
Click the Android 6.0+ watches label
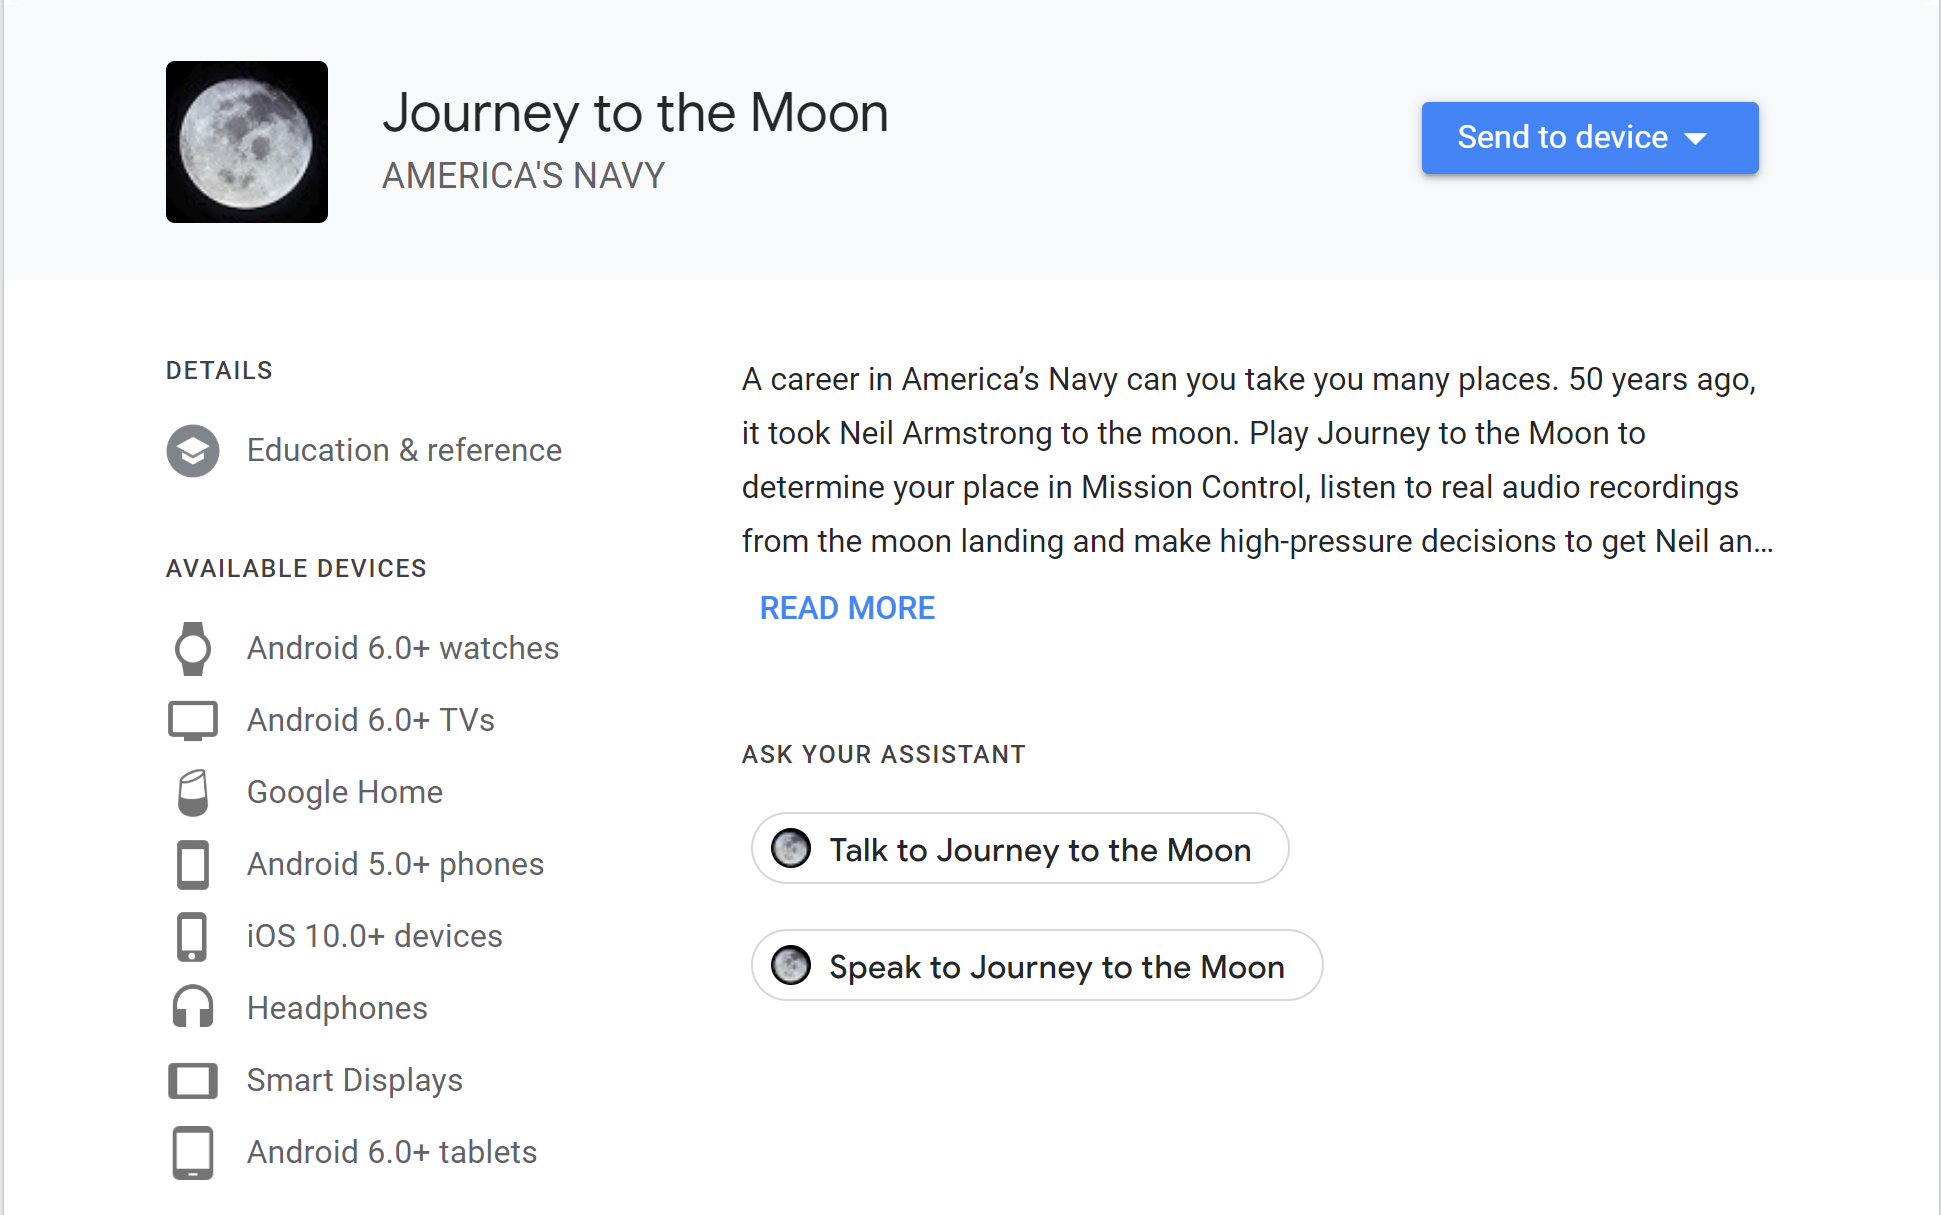[x=402, y=649]
